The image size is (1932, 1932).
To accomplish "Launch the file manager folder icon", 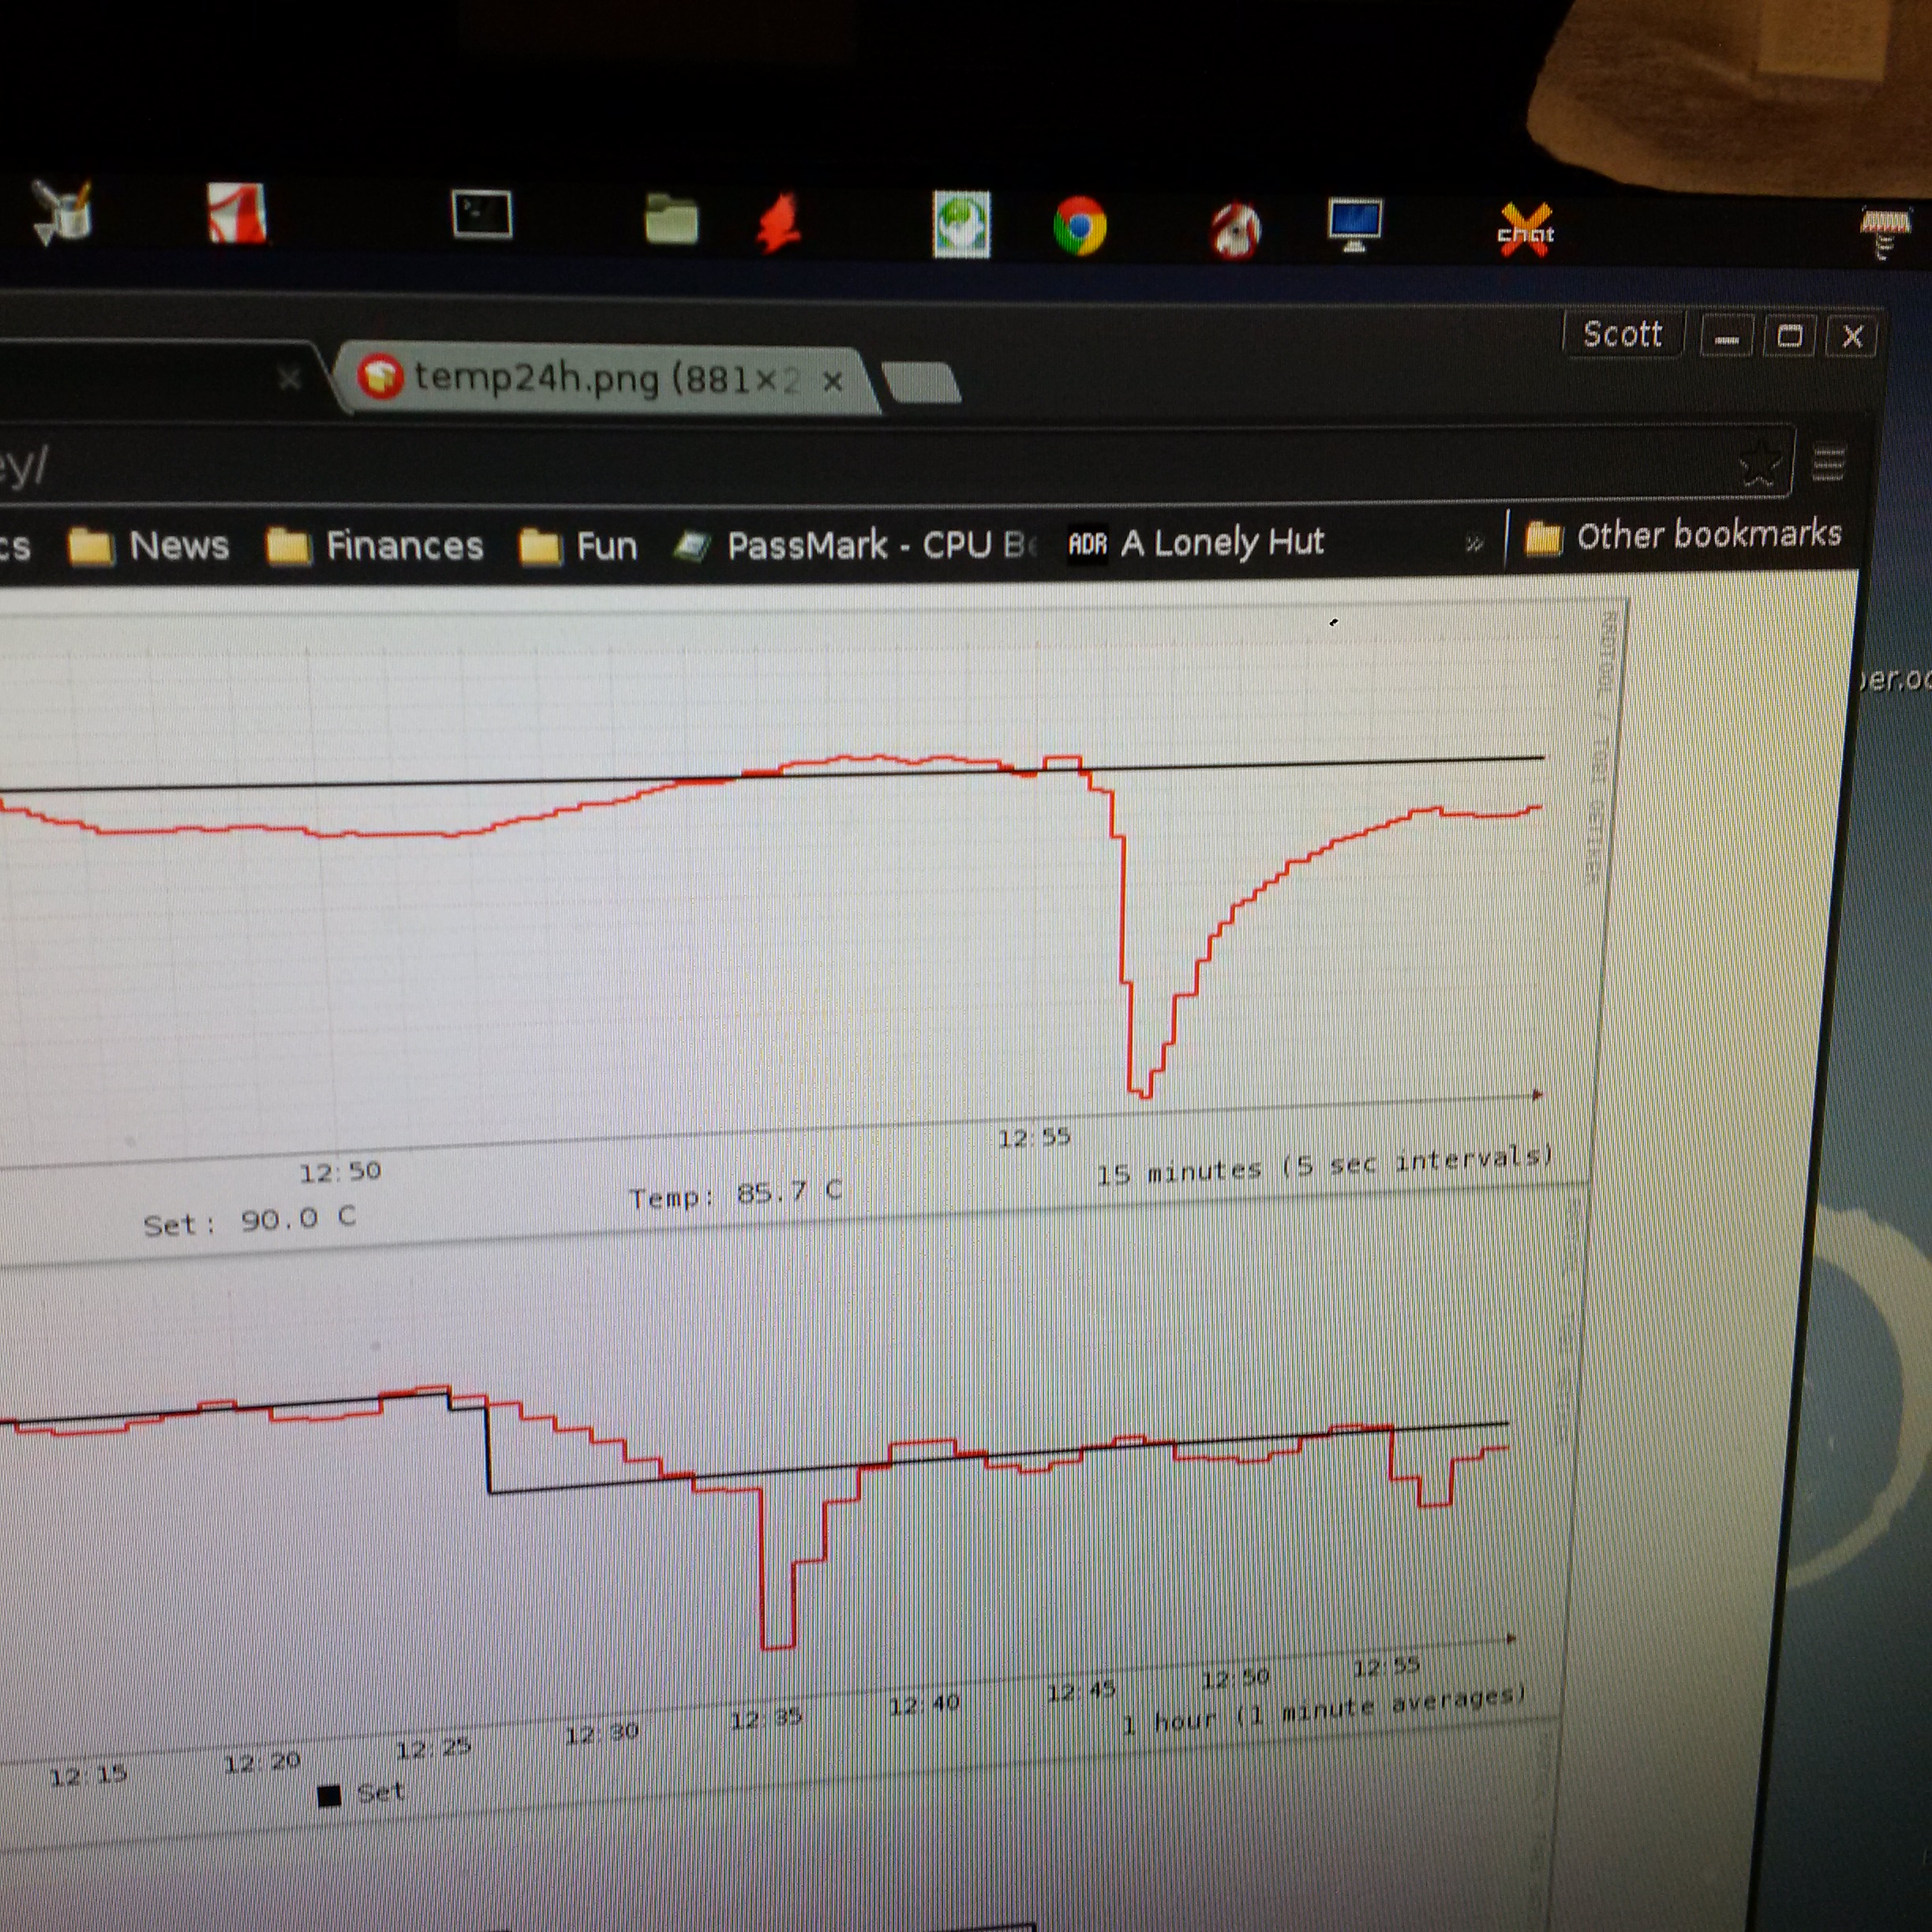I will pyautogui.click(x=671, y=219).
